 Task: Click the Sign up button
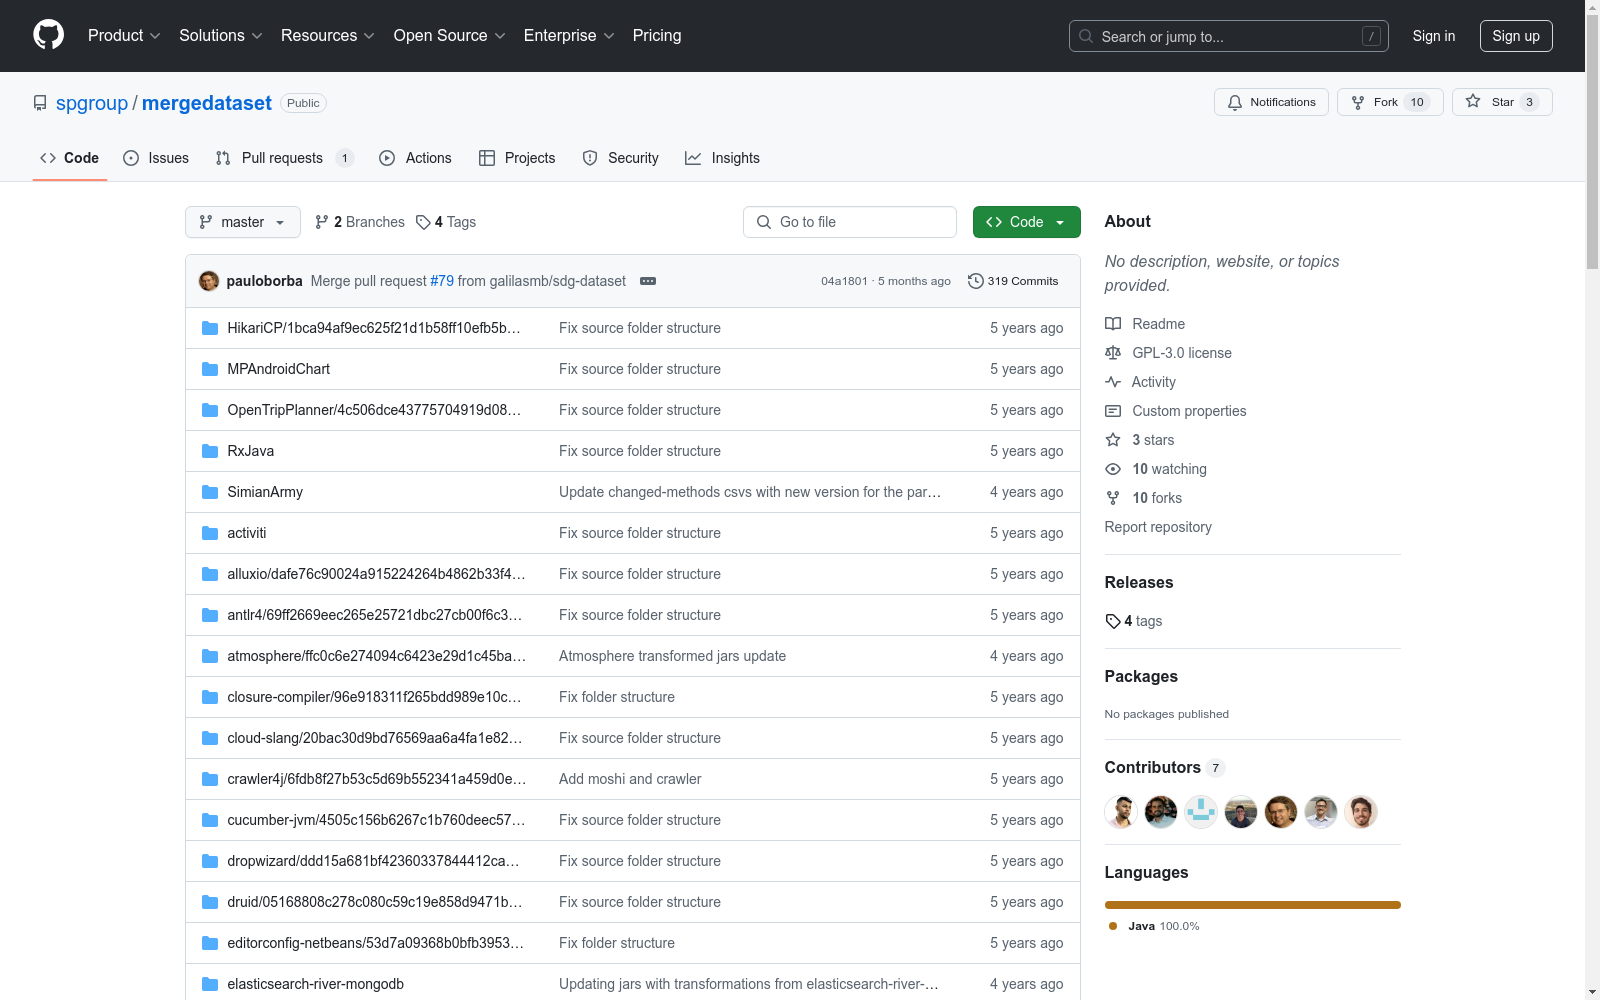click(x=1516, y=36)
